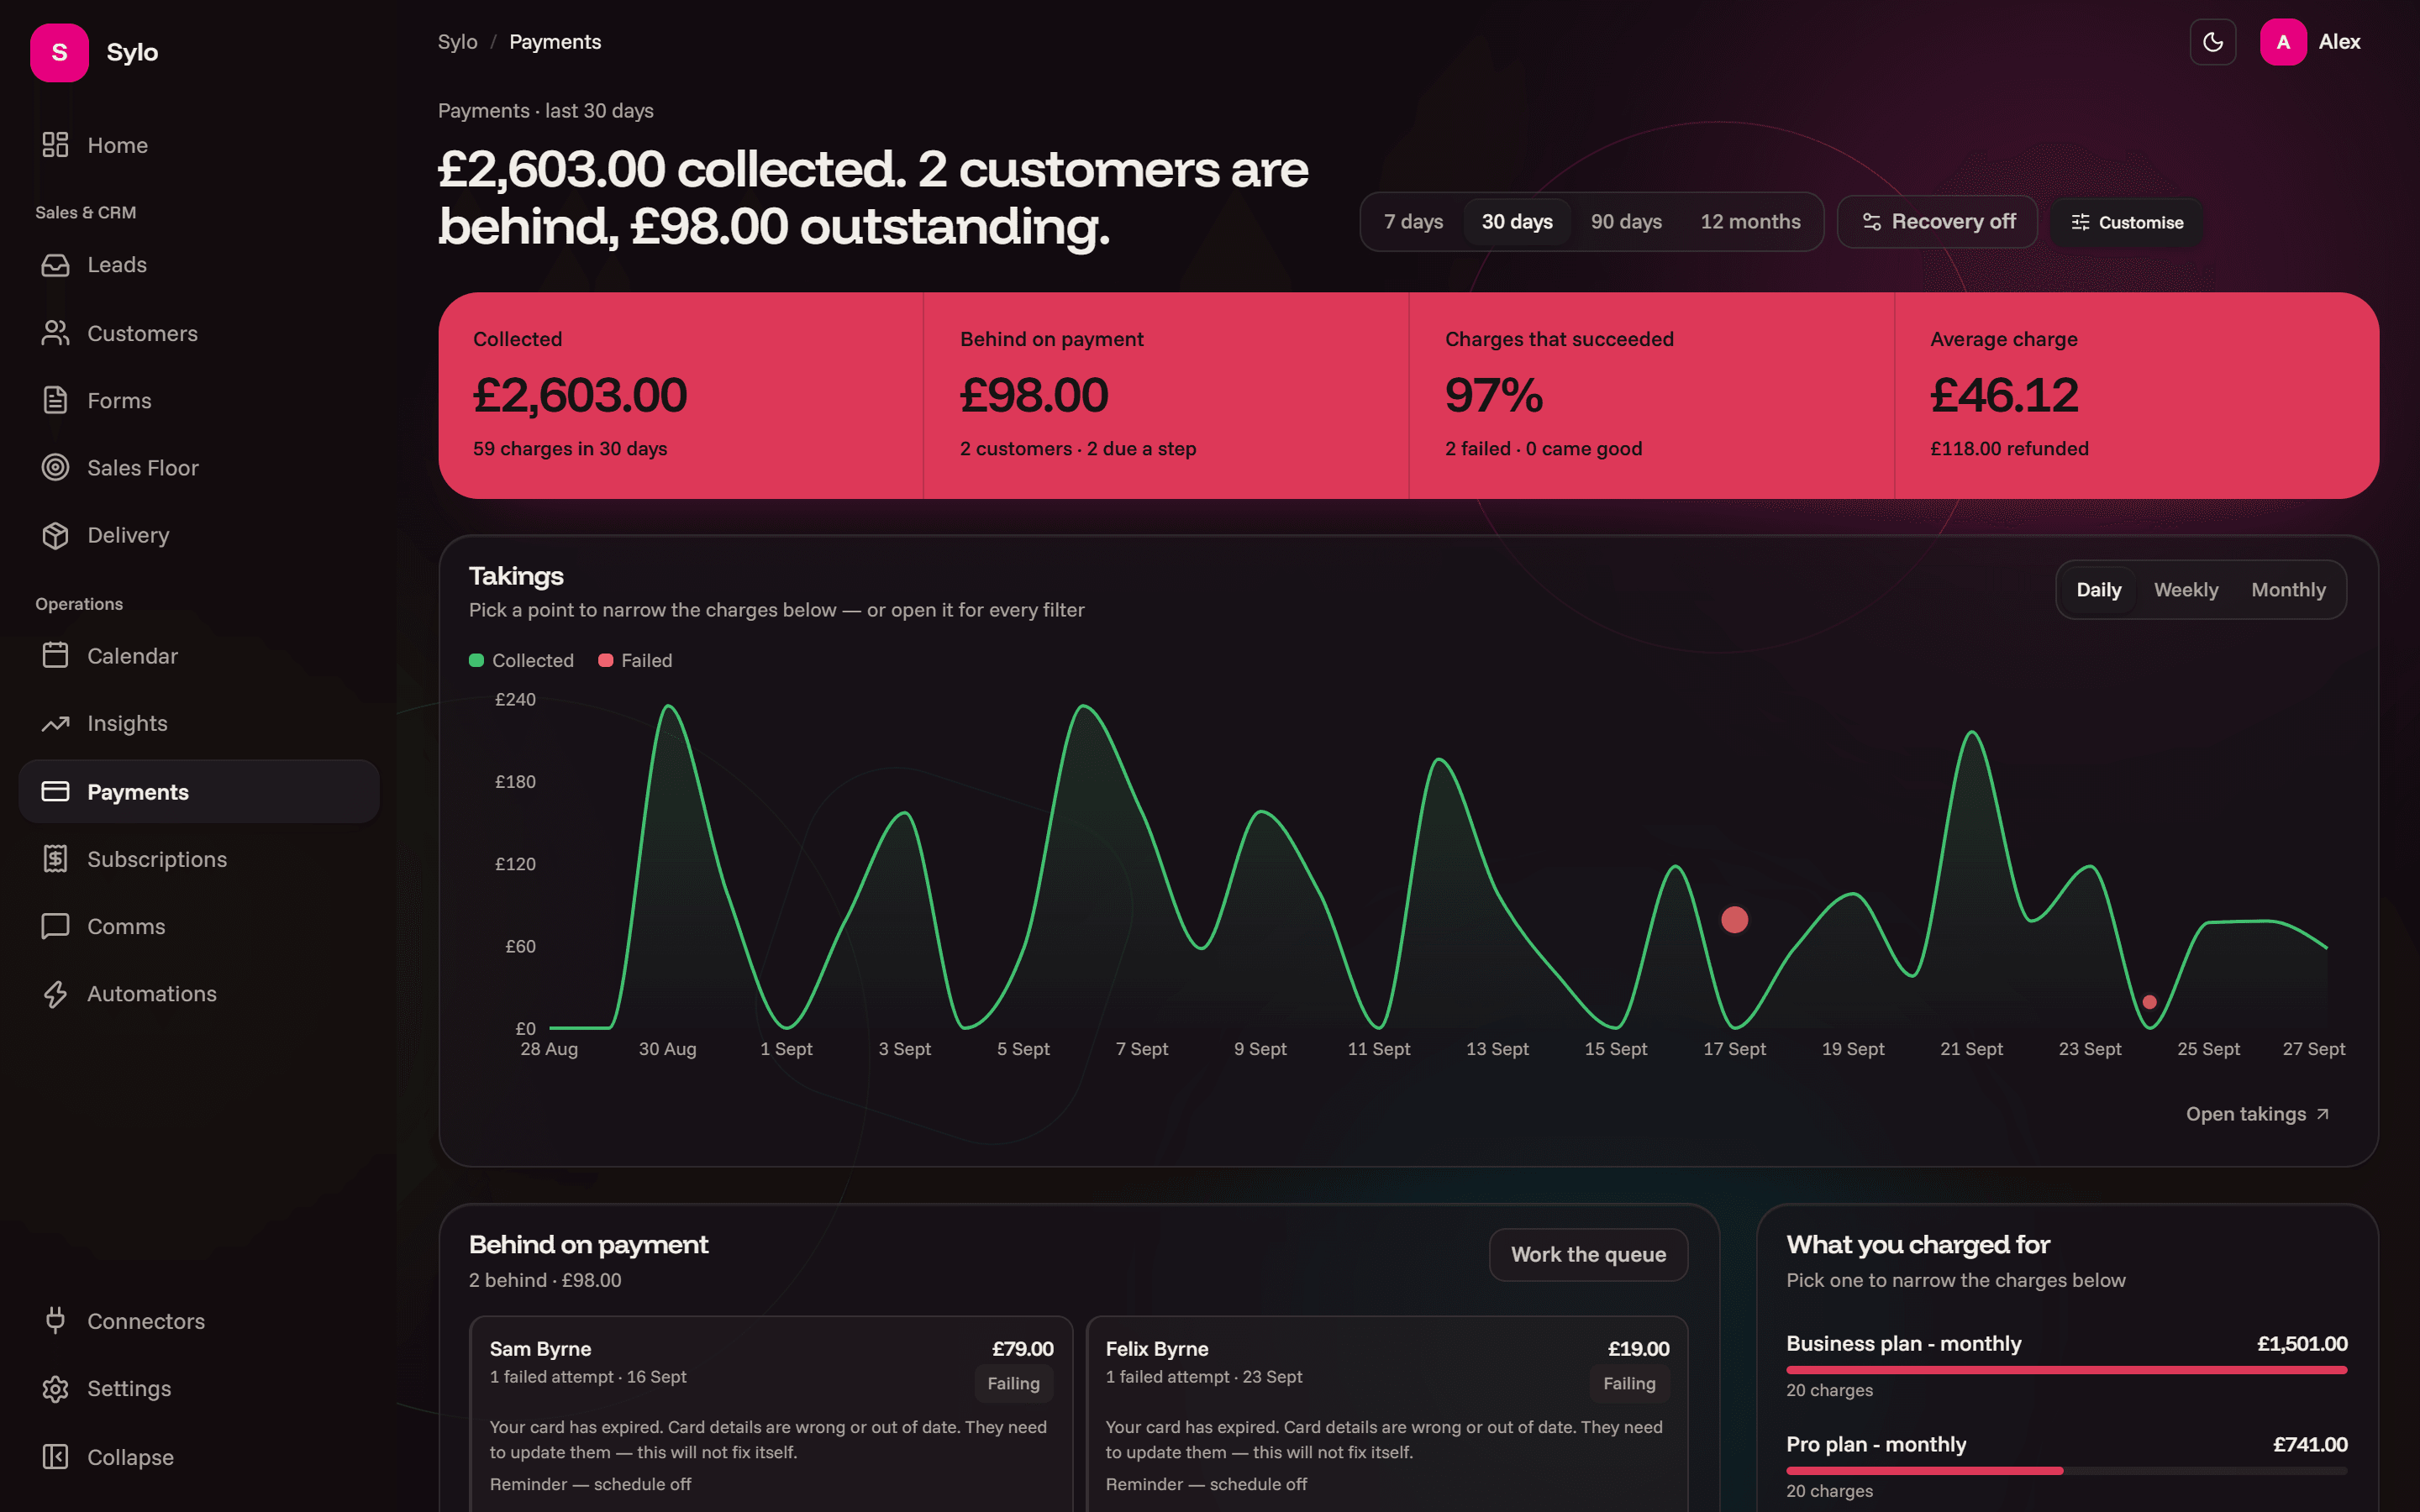Open the Sales Floor target icon
2420x1512 pixels.
pos(55,467)
